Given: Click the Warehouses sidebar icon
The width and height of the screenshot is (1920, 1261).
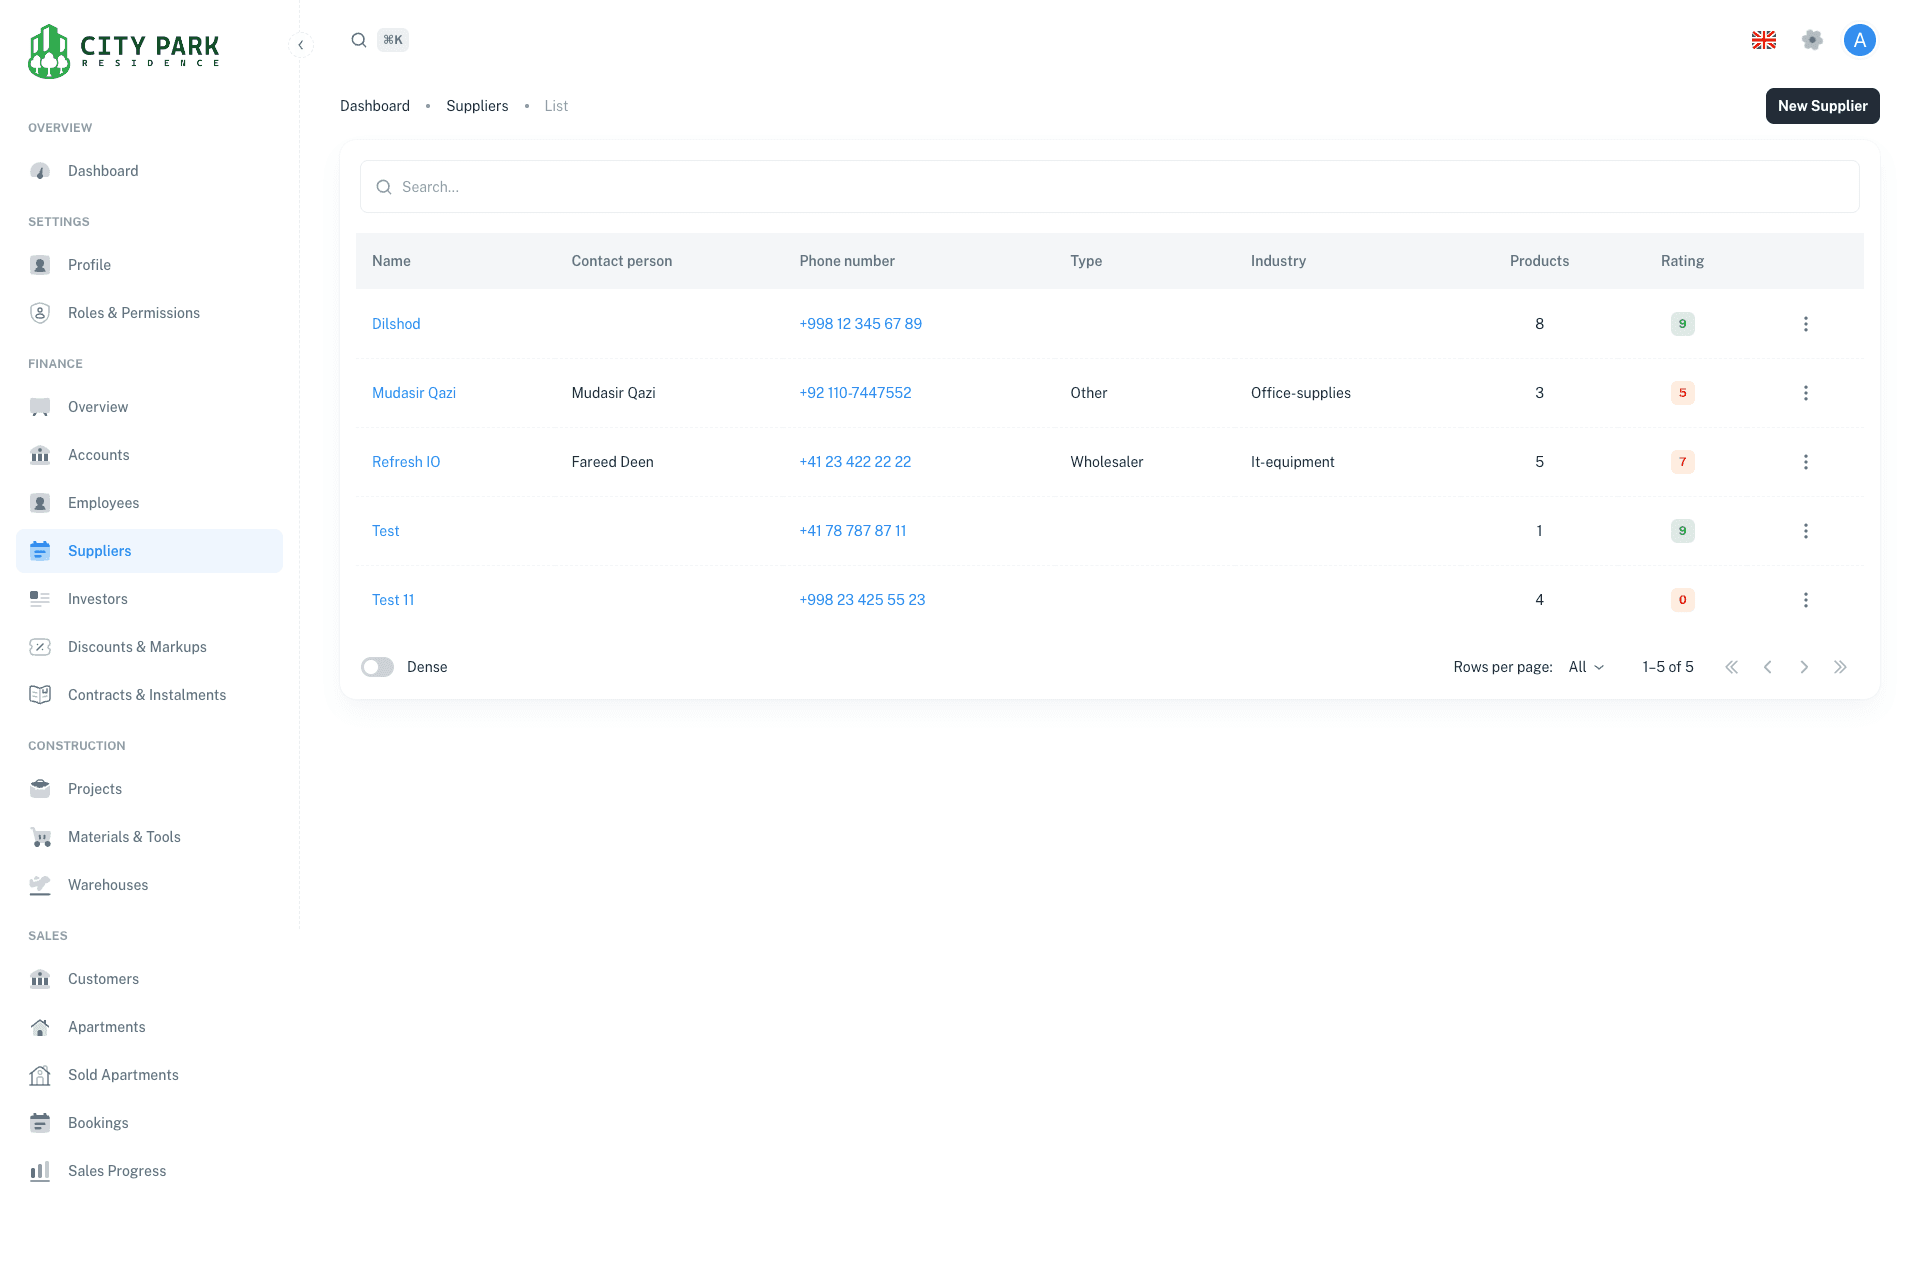Looking at the screenshot, I should tap(40, 885).
